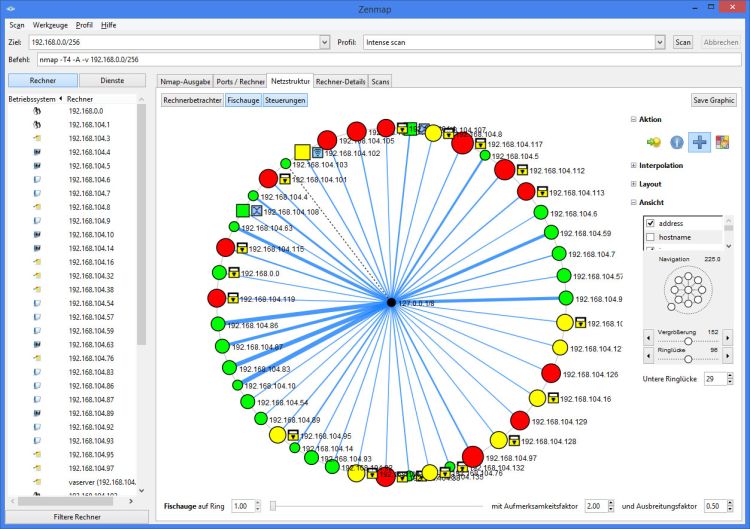750x529 pixels.
Task: Click the black localhost node at graph center
Action: tap(390, 302)
